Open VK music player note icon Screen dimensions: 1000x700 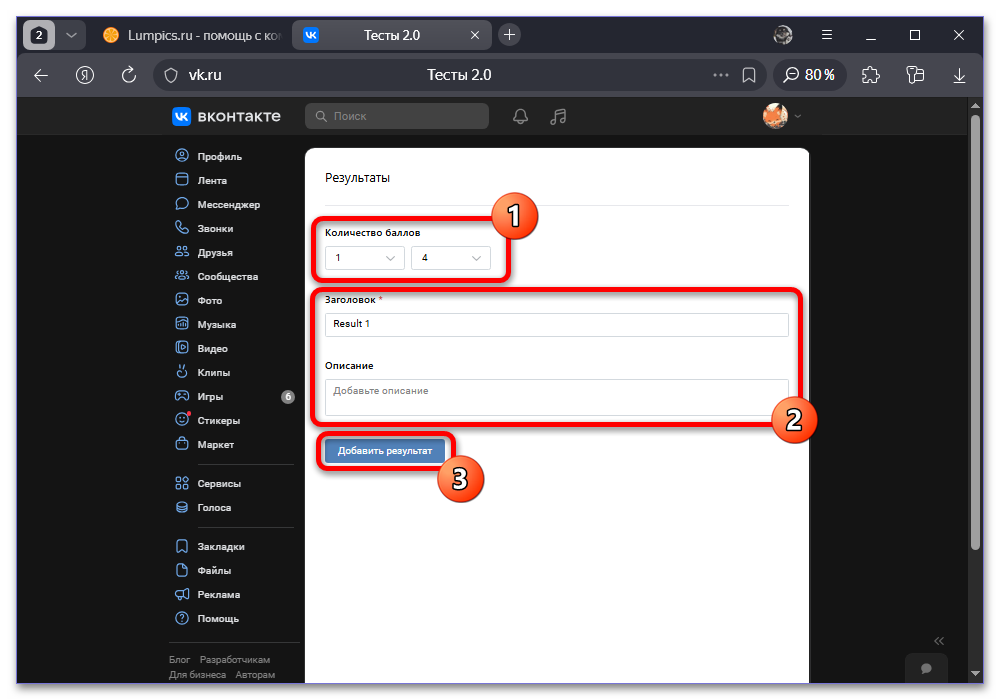coord(558,116)
